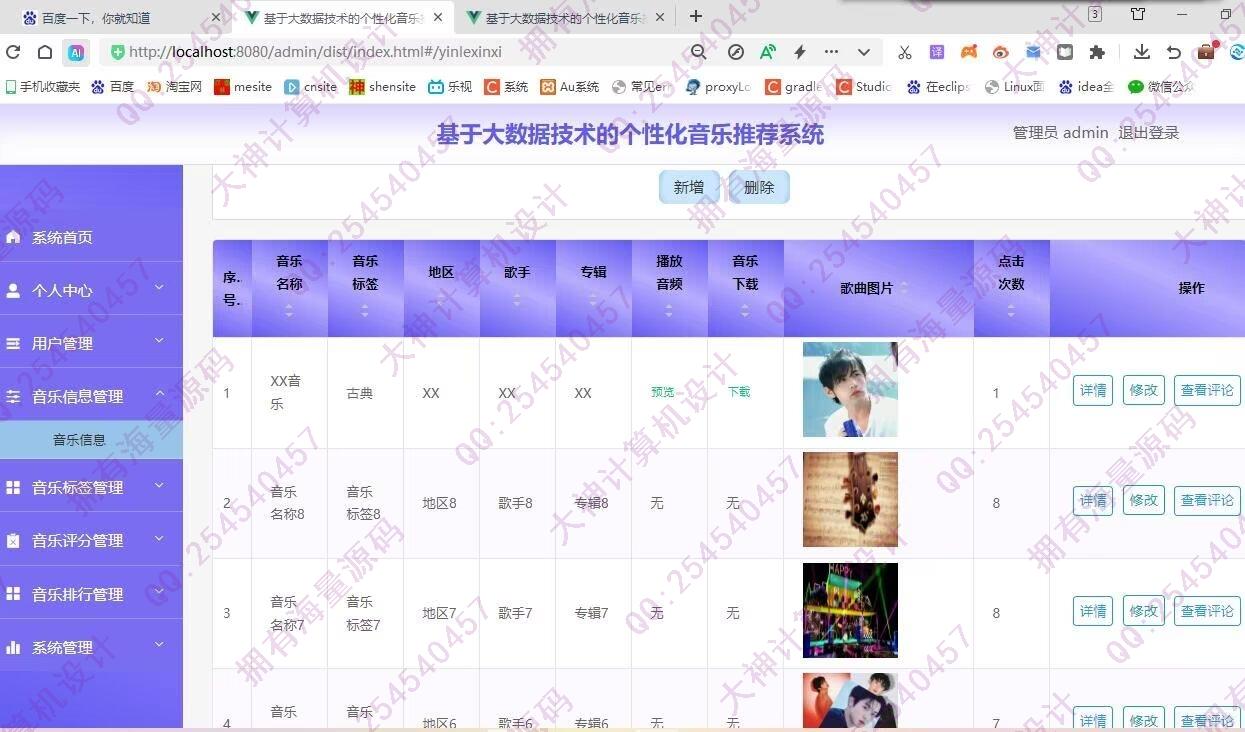
Task: Open the guitar cover image of 音乐名称8
Action: coord(850,500)
